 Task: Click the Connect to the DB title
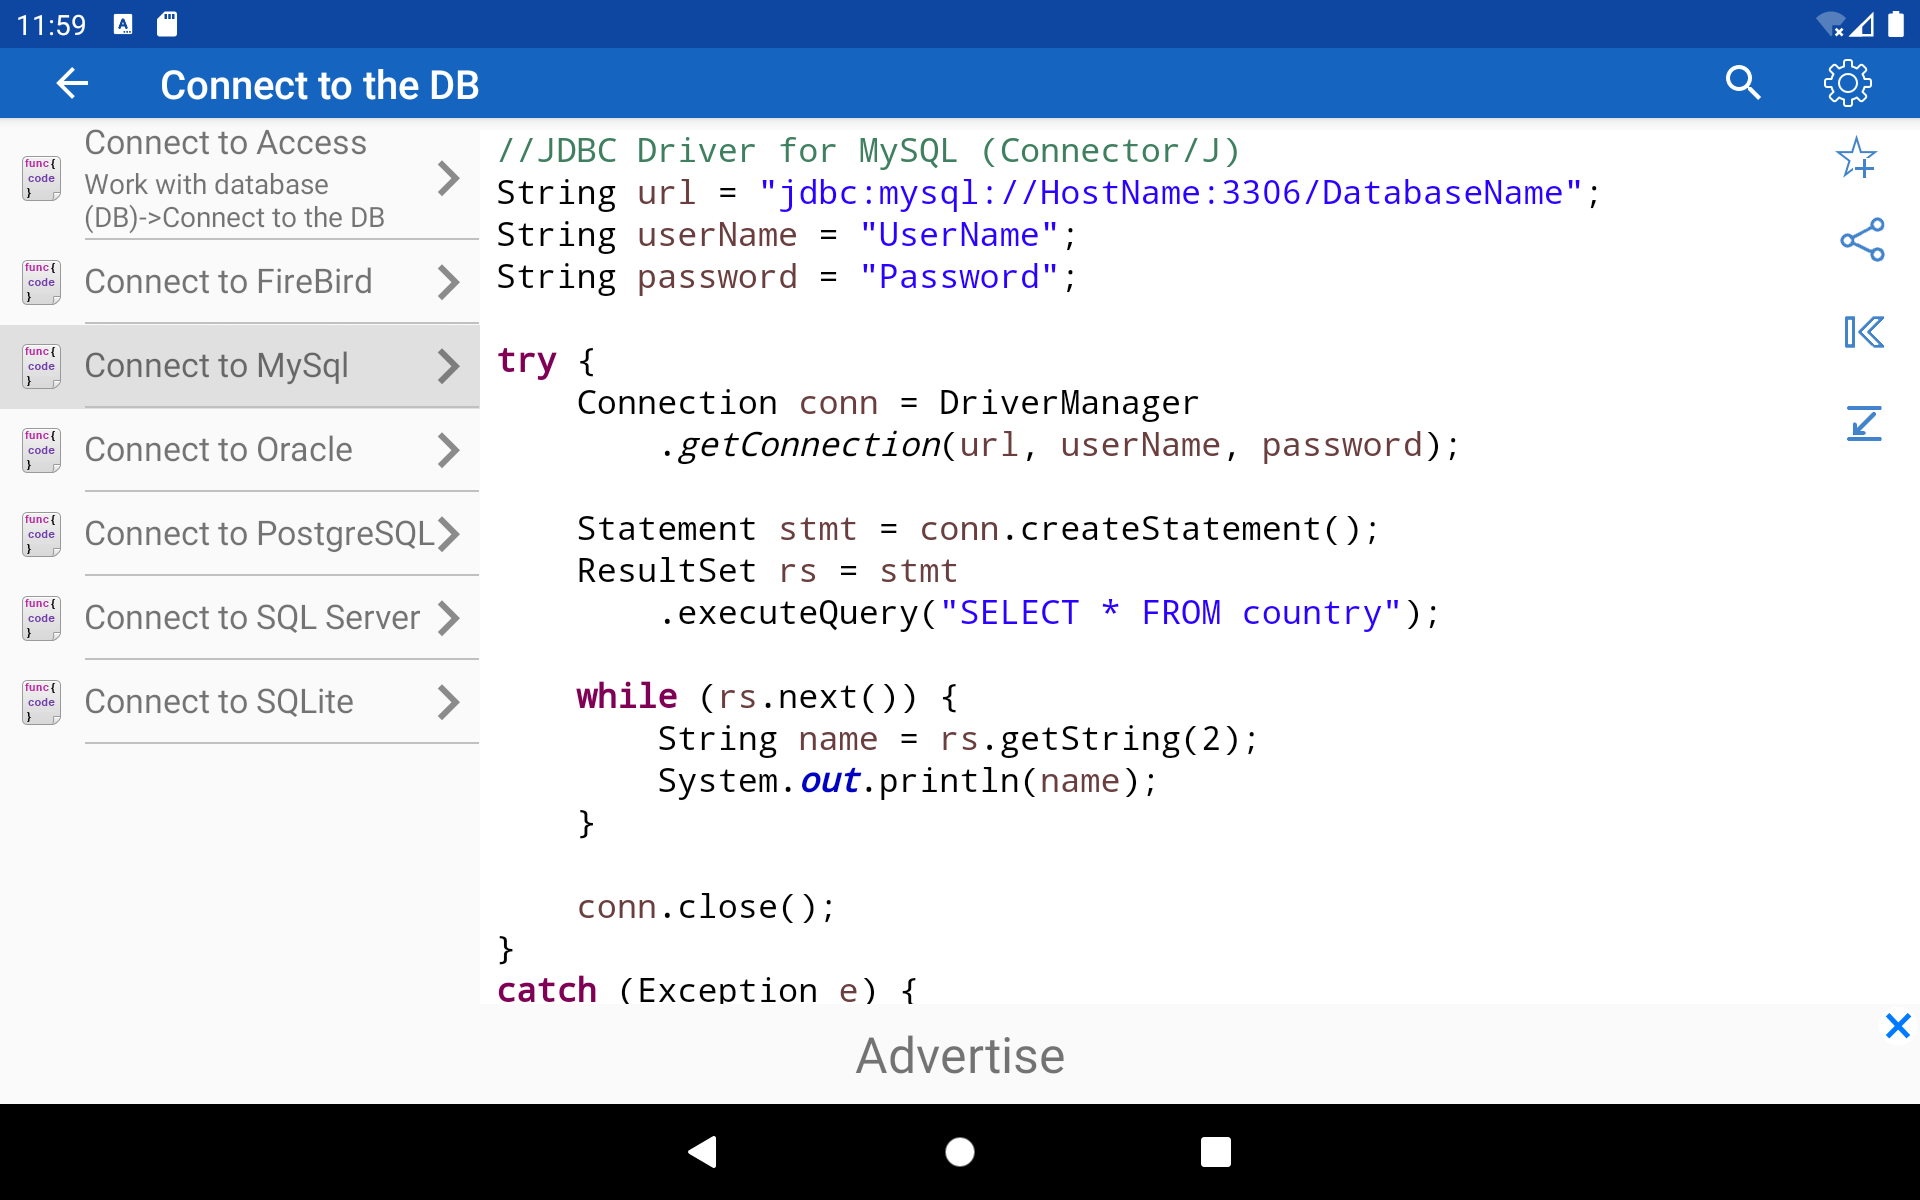320,85
